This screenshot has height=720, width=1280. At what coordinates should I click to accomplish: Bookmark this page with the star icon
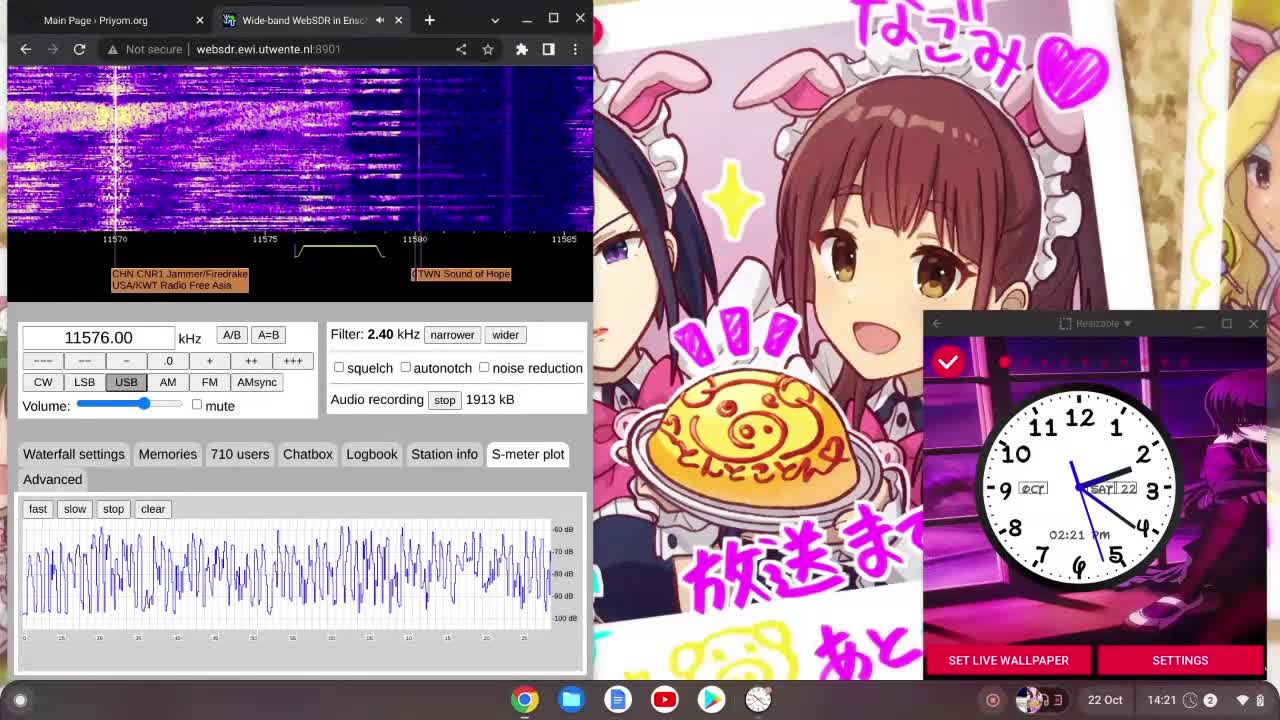(x=488, y=49)
